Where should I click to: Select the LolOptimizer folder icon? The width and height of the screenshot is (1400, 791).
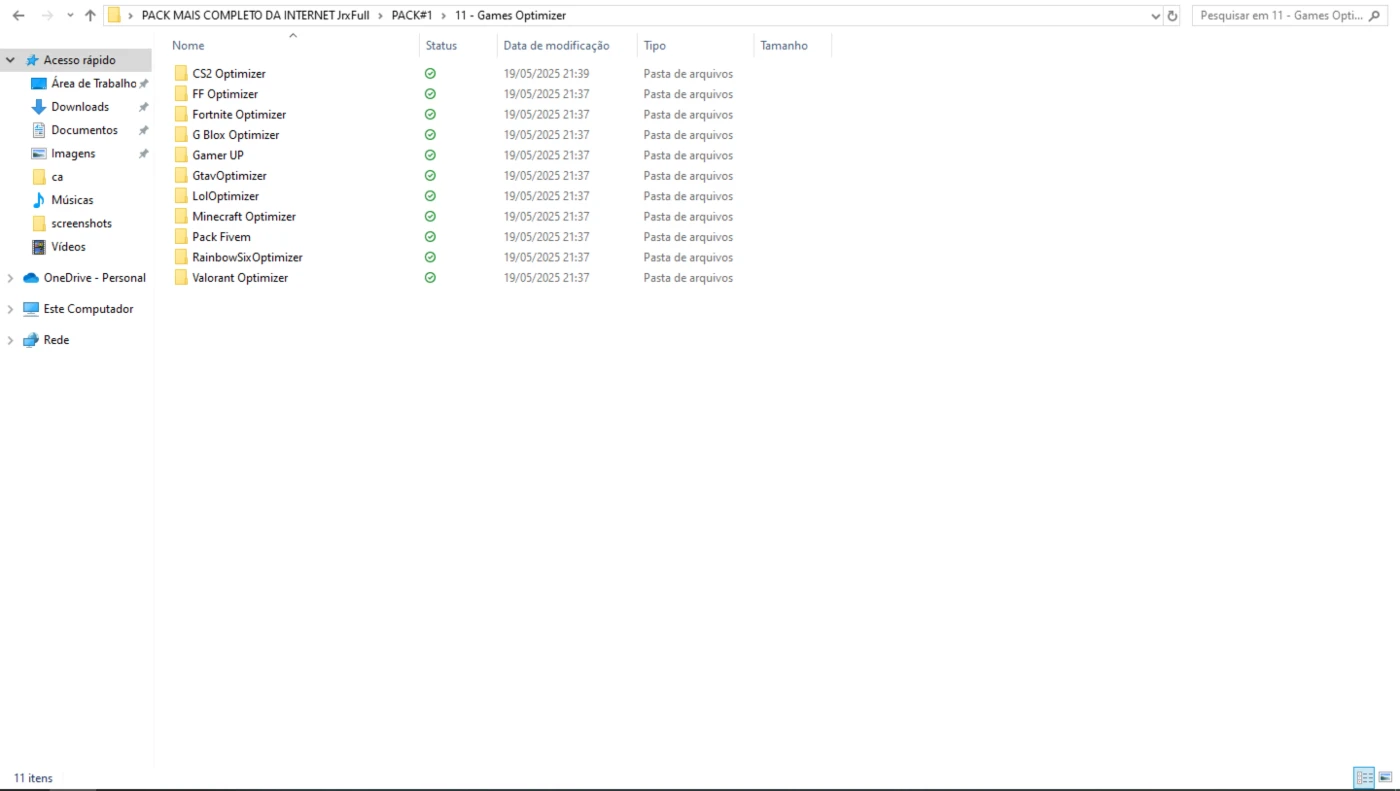[181, 196]
